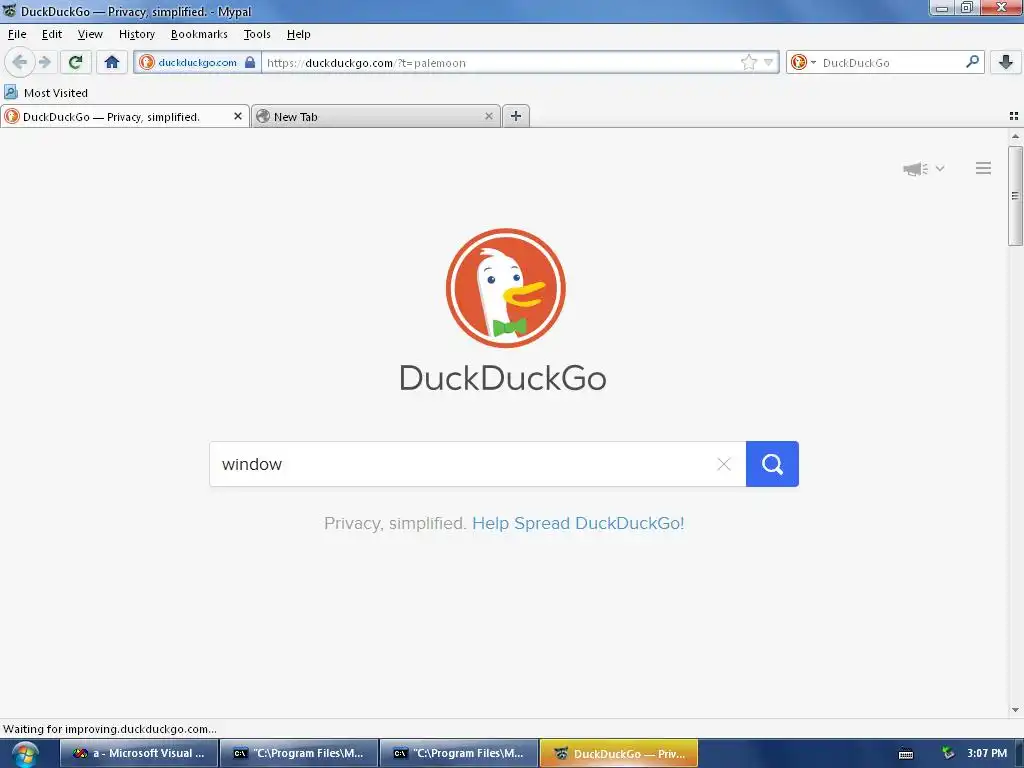The width and height of the screenshot is (1024, 768).
Task: Open the Downloads arrow button
Action: (1006, 62)
